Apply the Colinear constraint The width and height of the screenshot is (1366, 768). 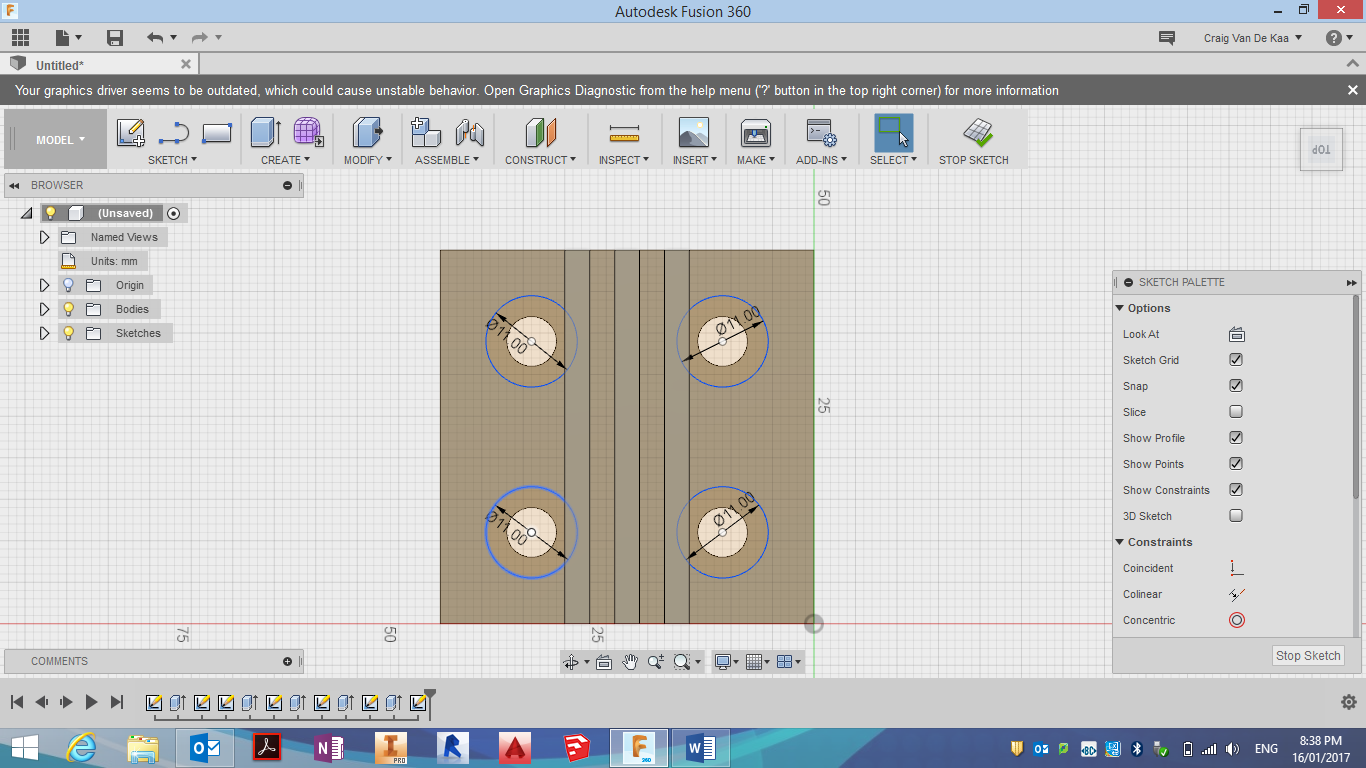point(1237,594)
